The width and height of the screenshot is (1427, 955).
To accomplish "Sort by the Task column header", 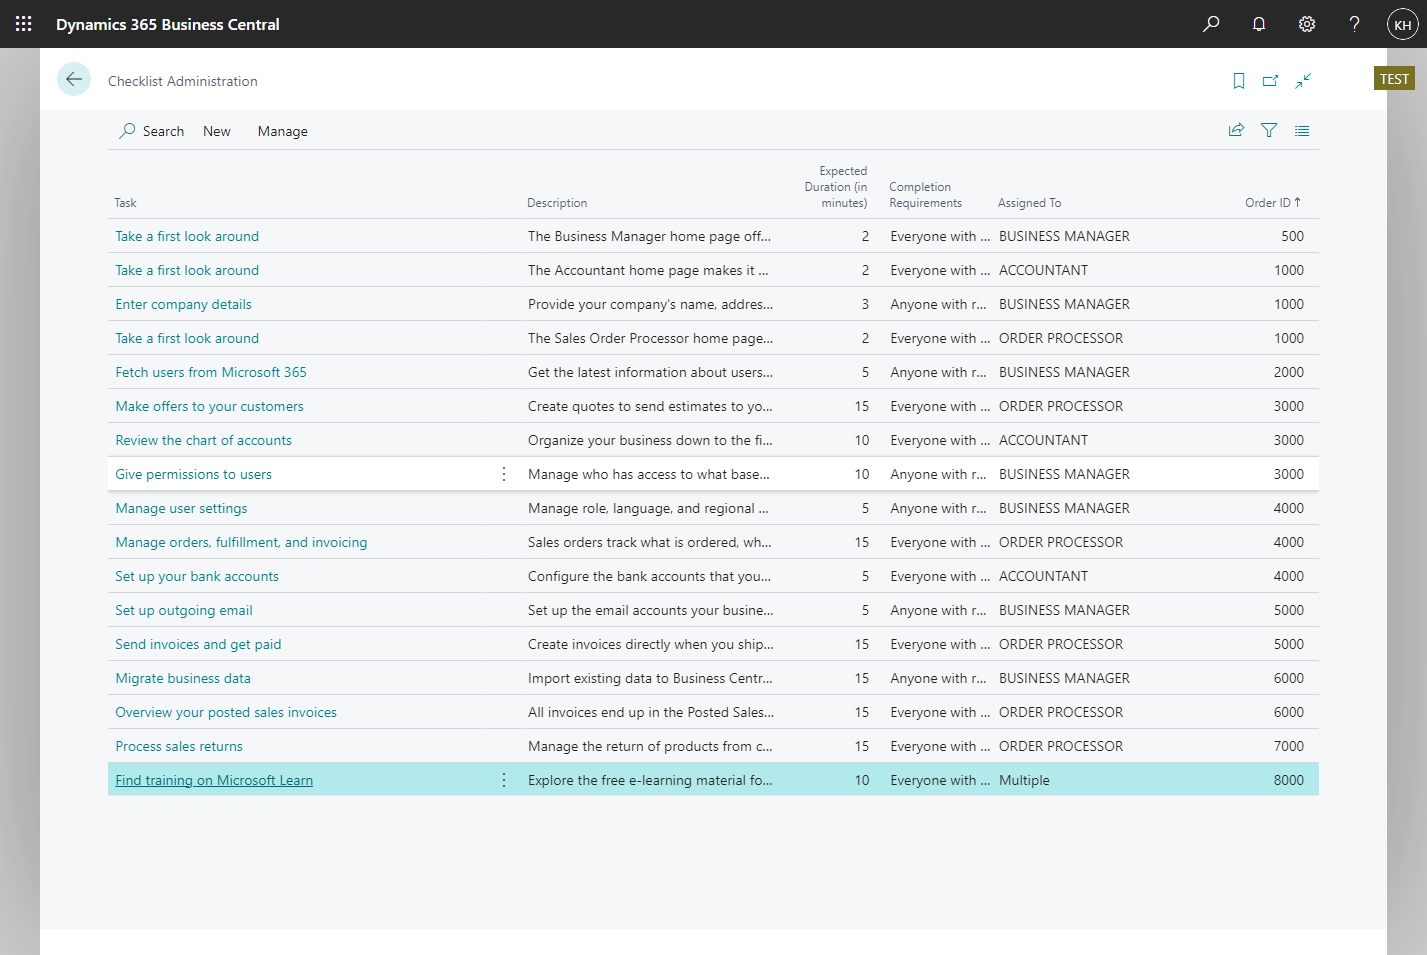I will coord(125,203).
